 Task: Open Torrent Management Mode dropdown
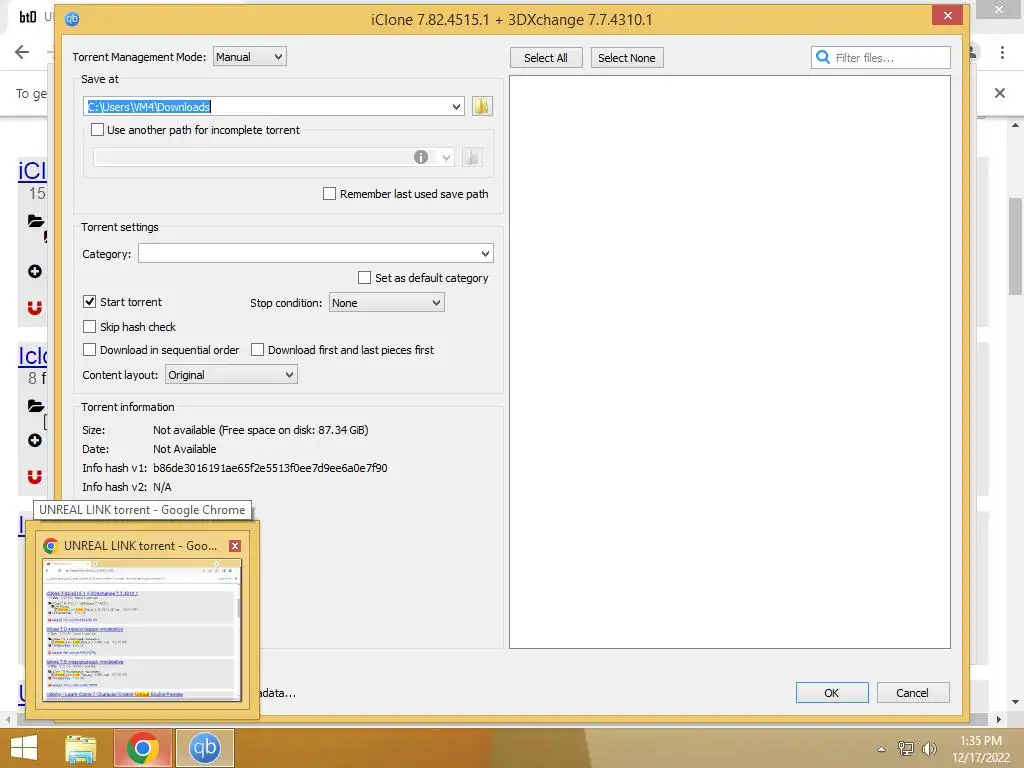click(x=249, y=57)
